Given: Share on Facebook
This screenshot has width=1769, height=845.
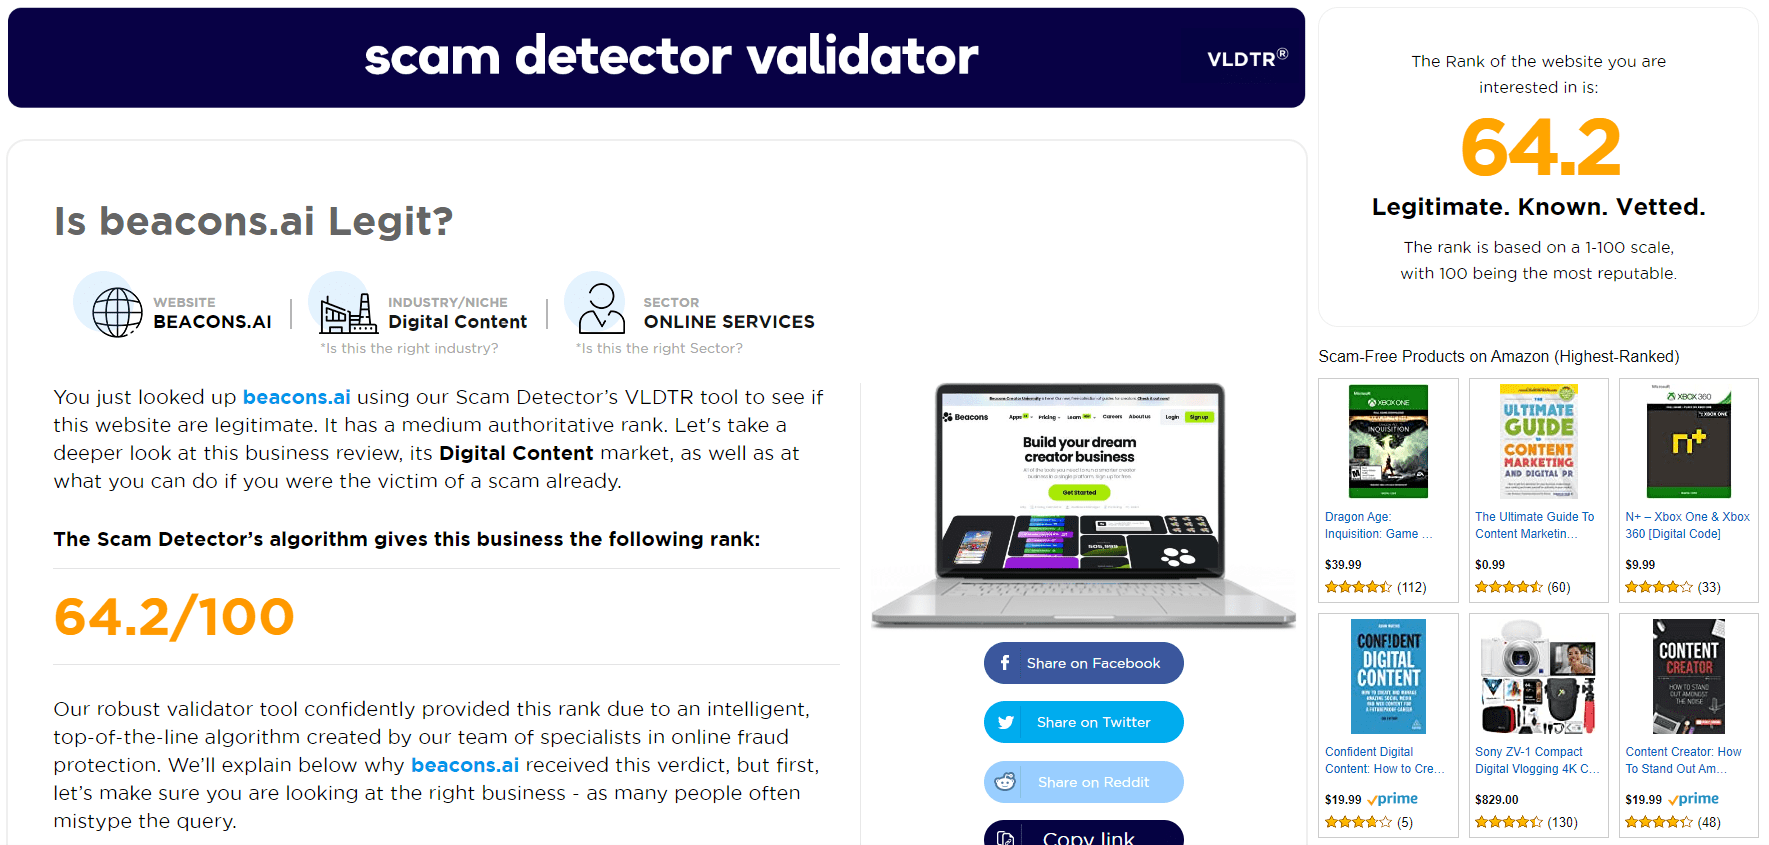Looking at the screenshot, I should (1084, 663).
